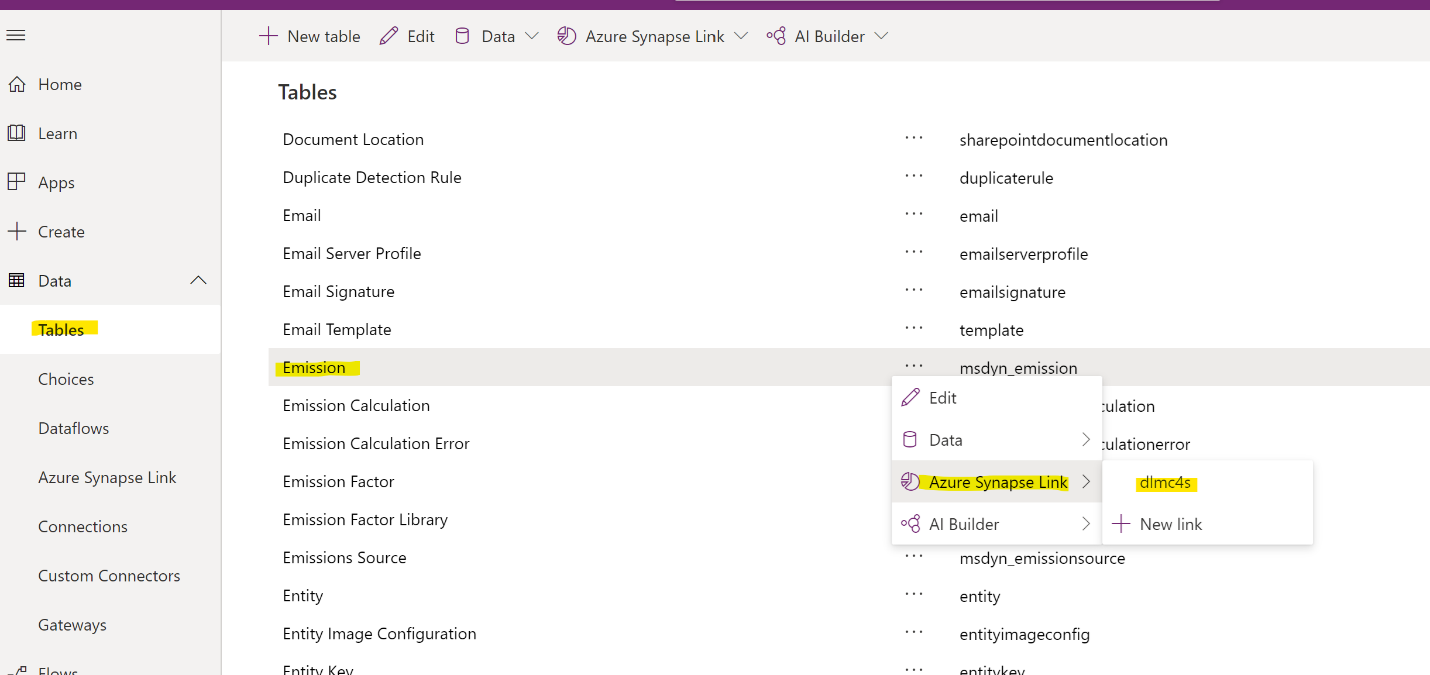Open more options for Document Location row
Image resolution: width=1430 pixels, height=675 pixels.
[x=914, y=138]
